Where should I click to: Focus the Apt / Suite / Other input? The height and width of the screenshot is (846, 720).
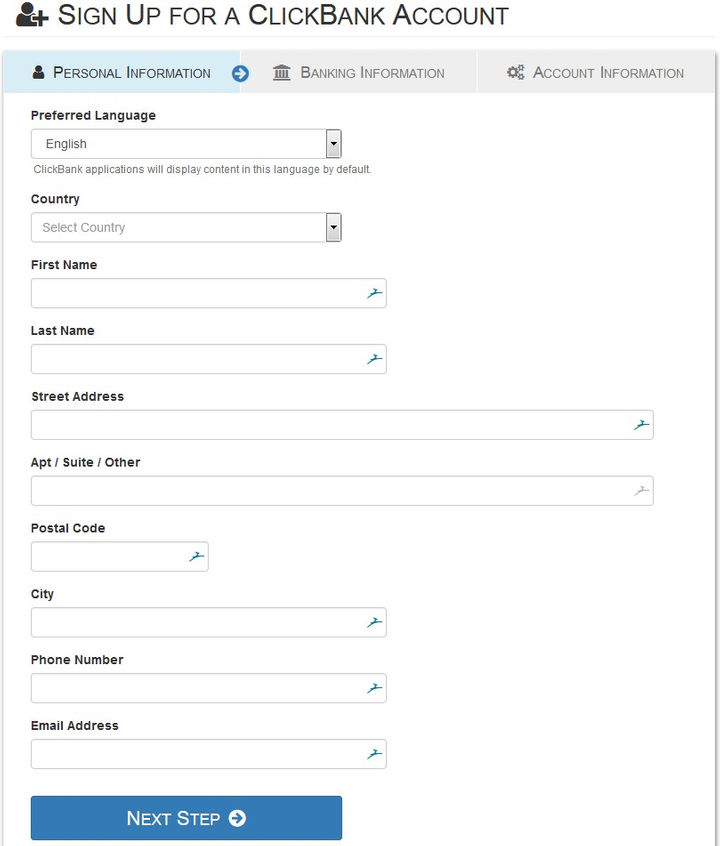click(x=342, y=490)
